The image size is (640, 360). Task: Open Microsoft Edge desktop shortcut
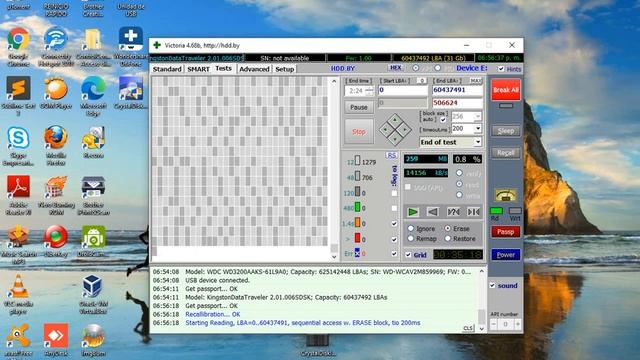pyautogui.click(x=93, y=96)
